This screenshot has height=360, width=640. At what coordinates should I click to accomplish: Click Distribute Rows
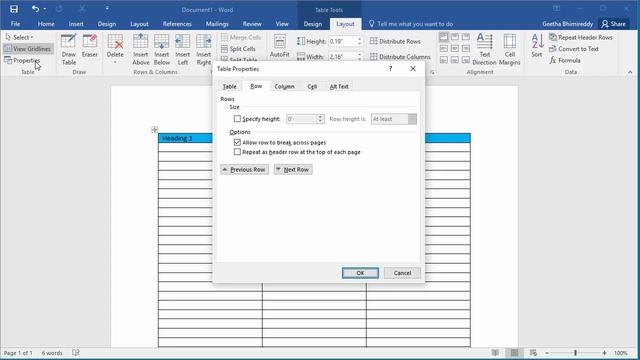(395, 41)
